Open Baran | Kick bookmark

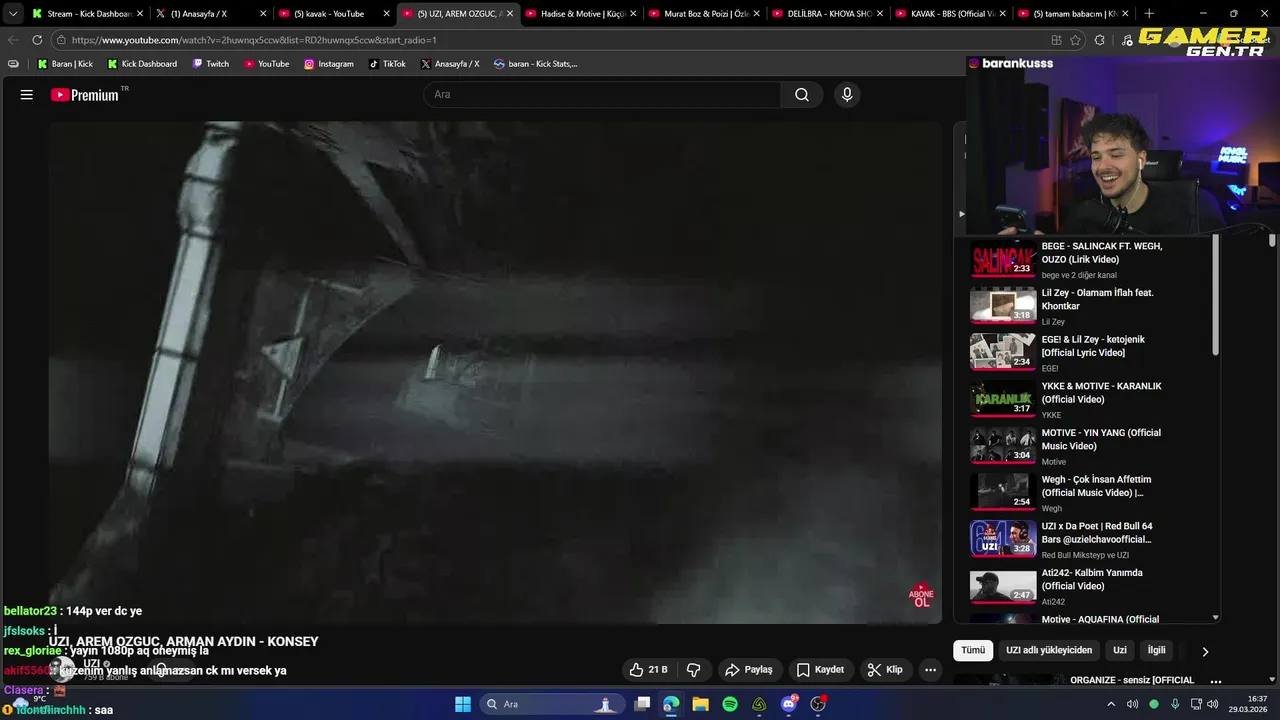pos(65,64)
